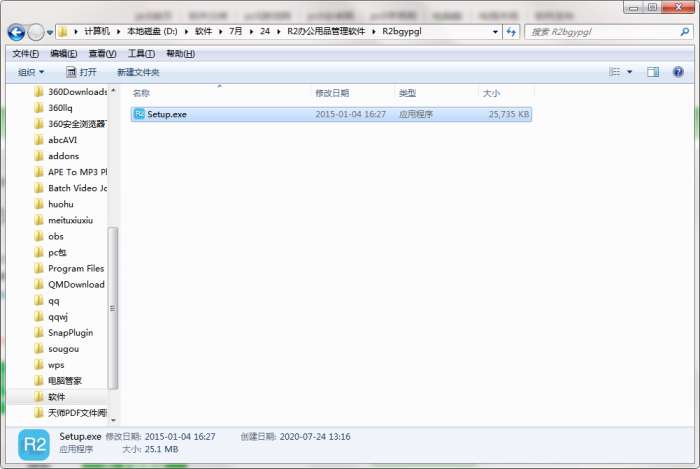
Task: Click the R2 icon in details pane
Action: click(34, 444)
